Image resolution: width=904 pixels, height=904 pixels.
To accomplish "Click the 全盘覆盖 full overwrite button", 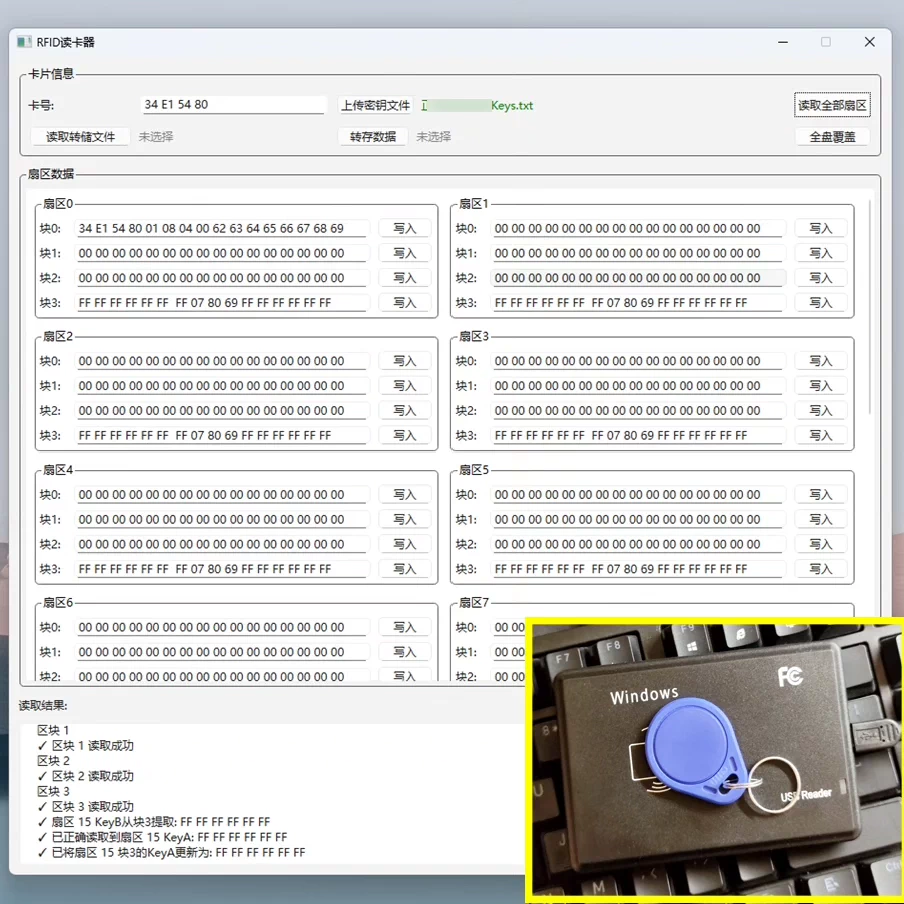I will click(x=833, y=137).
